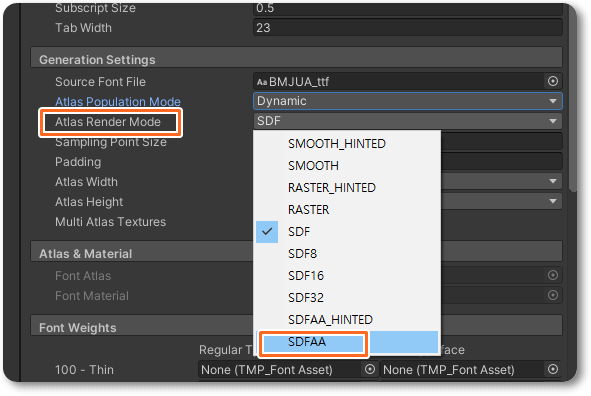Image resolution: width=591 pixels, height=396 pixels.
Task: Expand the Atlas Height dropdown arrow
Action: (553, 201)
